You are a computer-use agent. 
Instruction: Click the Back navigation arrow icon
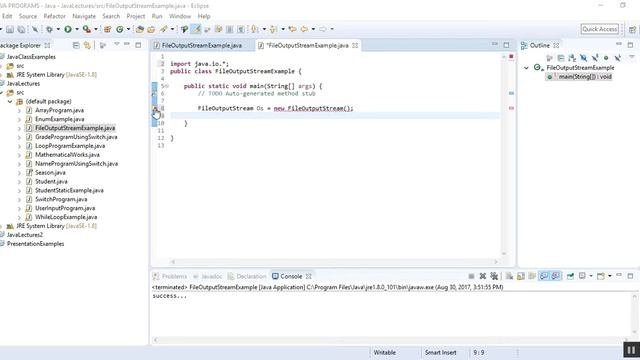tap(304, 29)
